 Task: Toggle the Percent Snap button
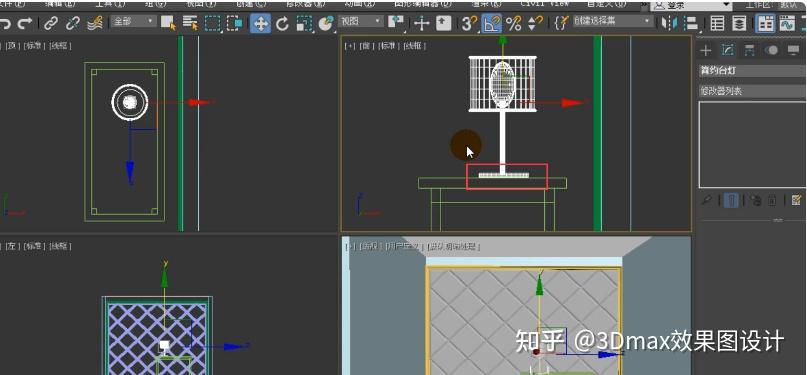(514, 23)
